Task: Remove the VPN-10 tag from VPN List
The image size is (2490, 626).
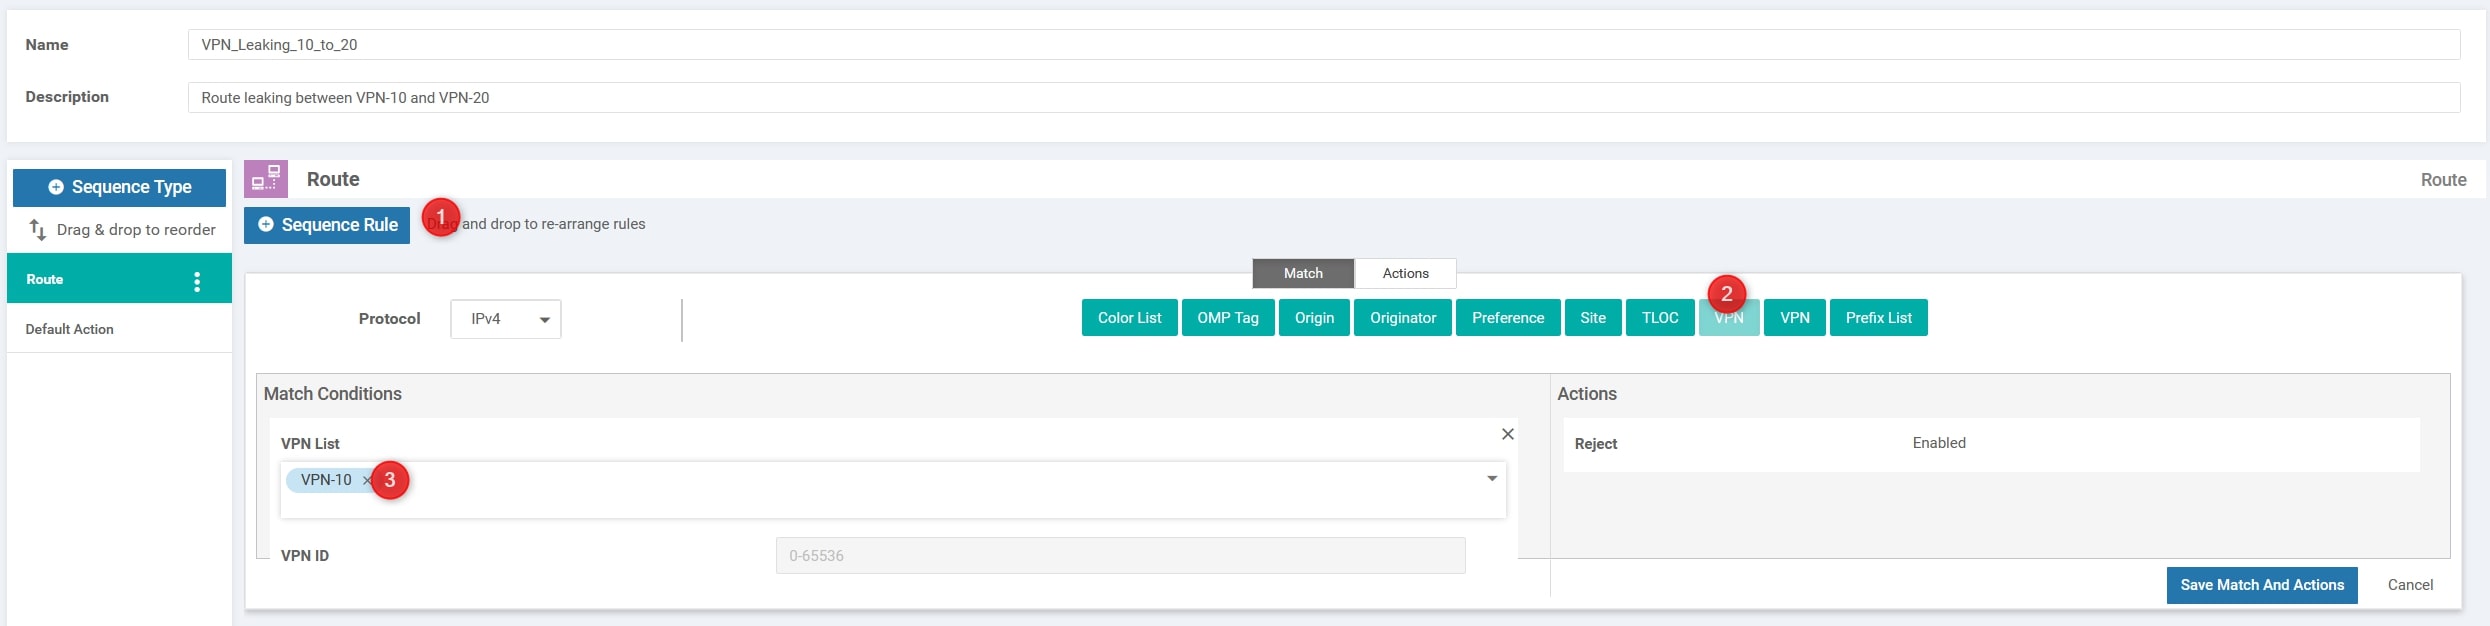Action: (366, 480)
